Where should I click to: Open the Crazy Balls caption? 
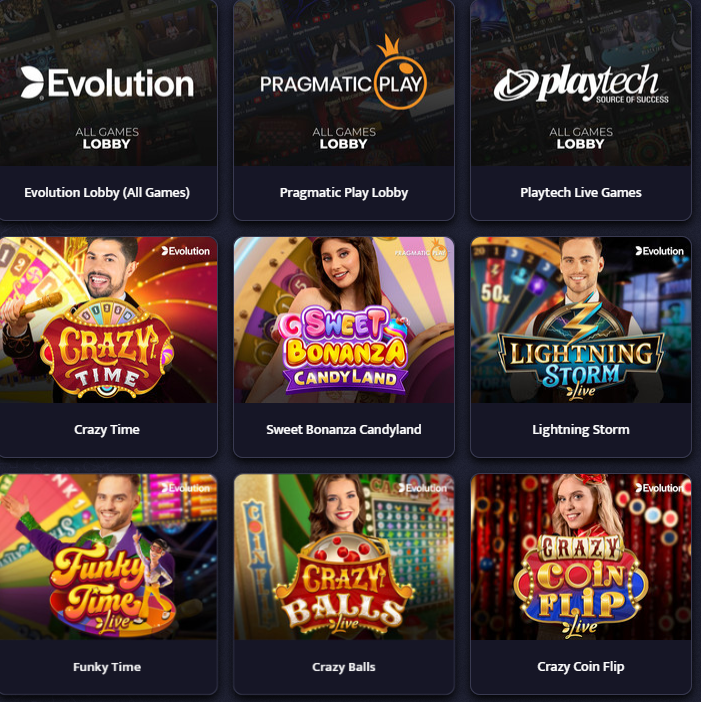tap(344, 667)
